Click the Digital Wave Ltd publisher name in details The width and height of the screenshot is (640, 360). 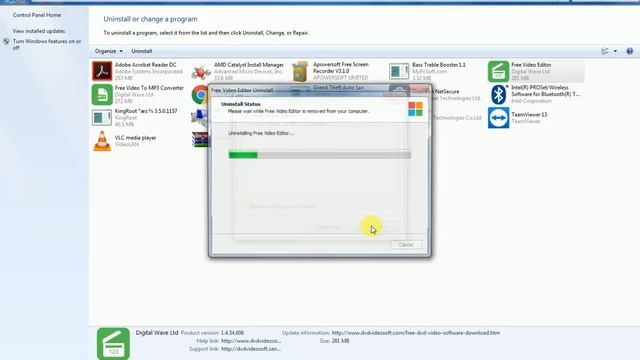(x=157, y=333)
